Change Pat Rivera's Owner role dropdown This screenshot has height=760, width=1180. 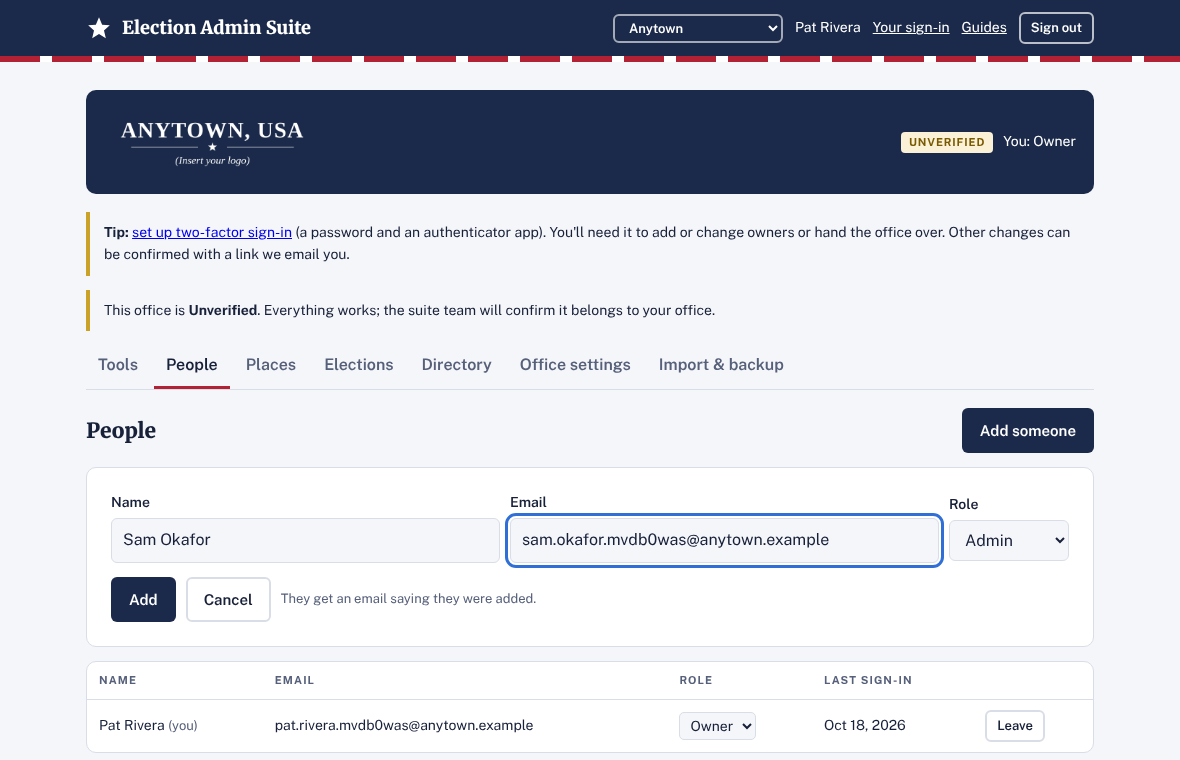click(717, 726)
